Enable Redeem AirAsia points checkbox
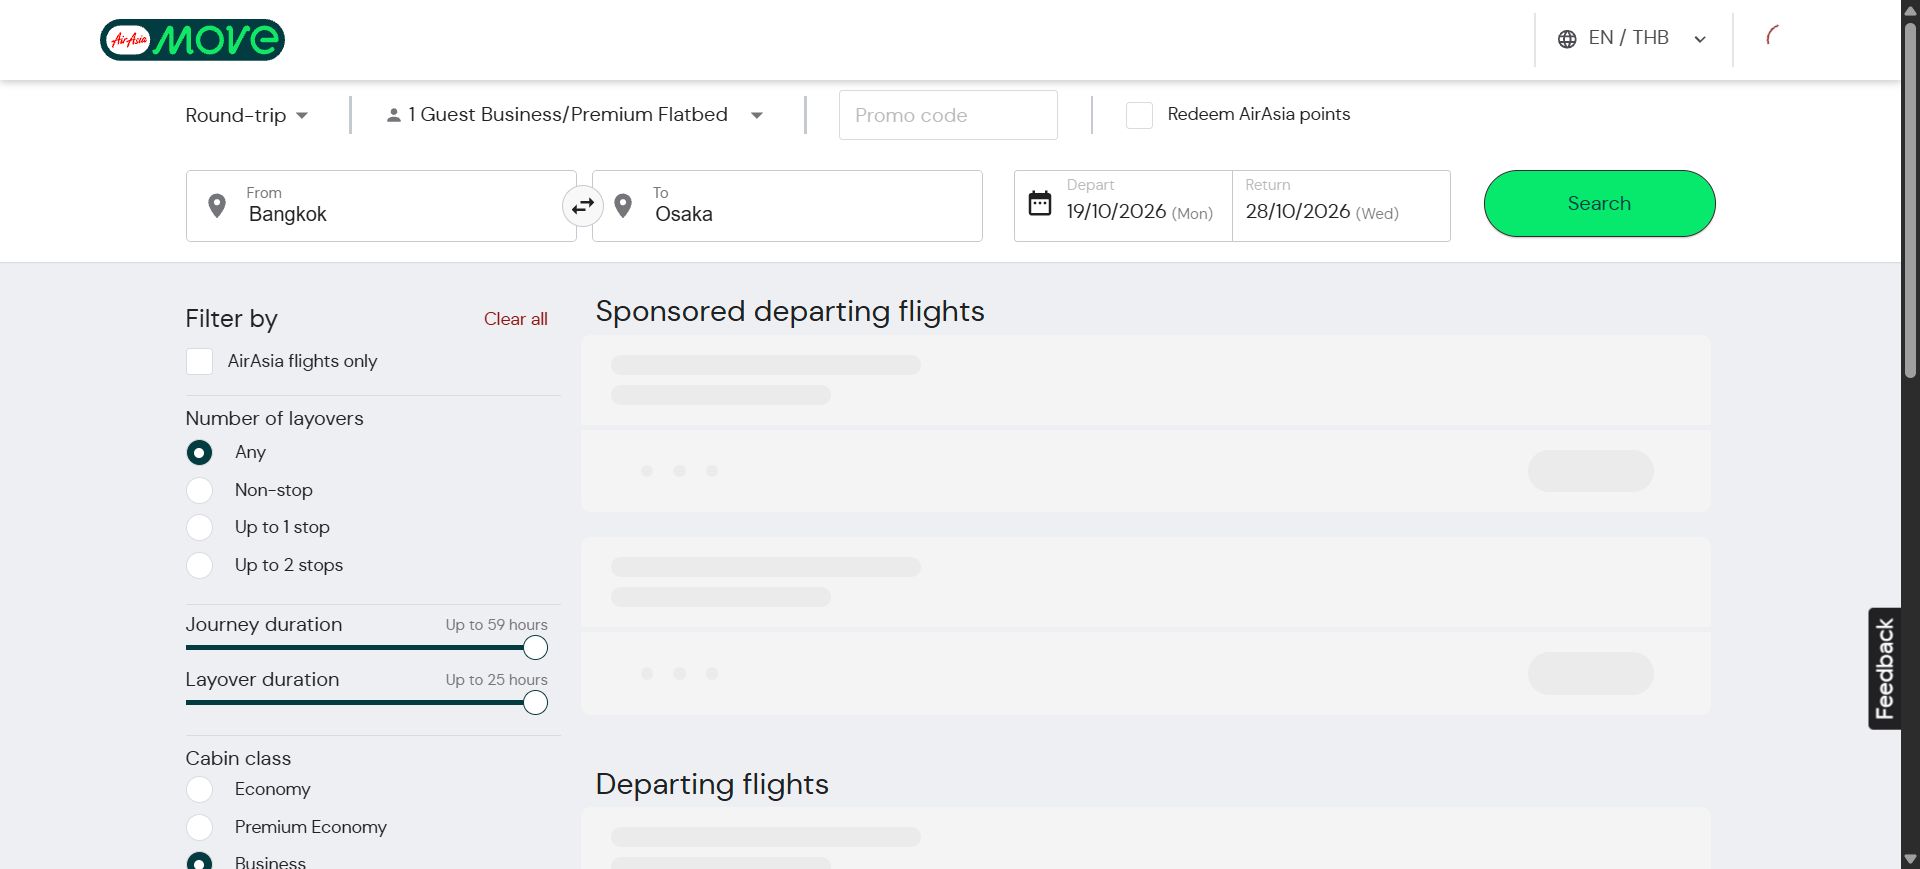 click(1139, 115)
